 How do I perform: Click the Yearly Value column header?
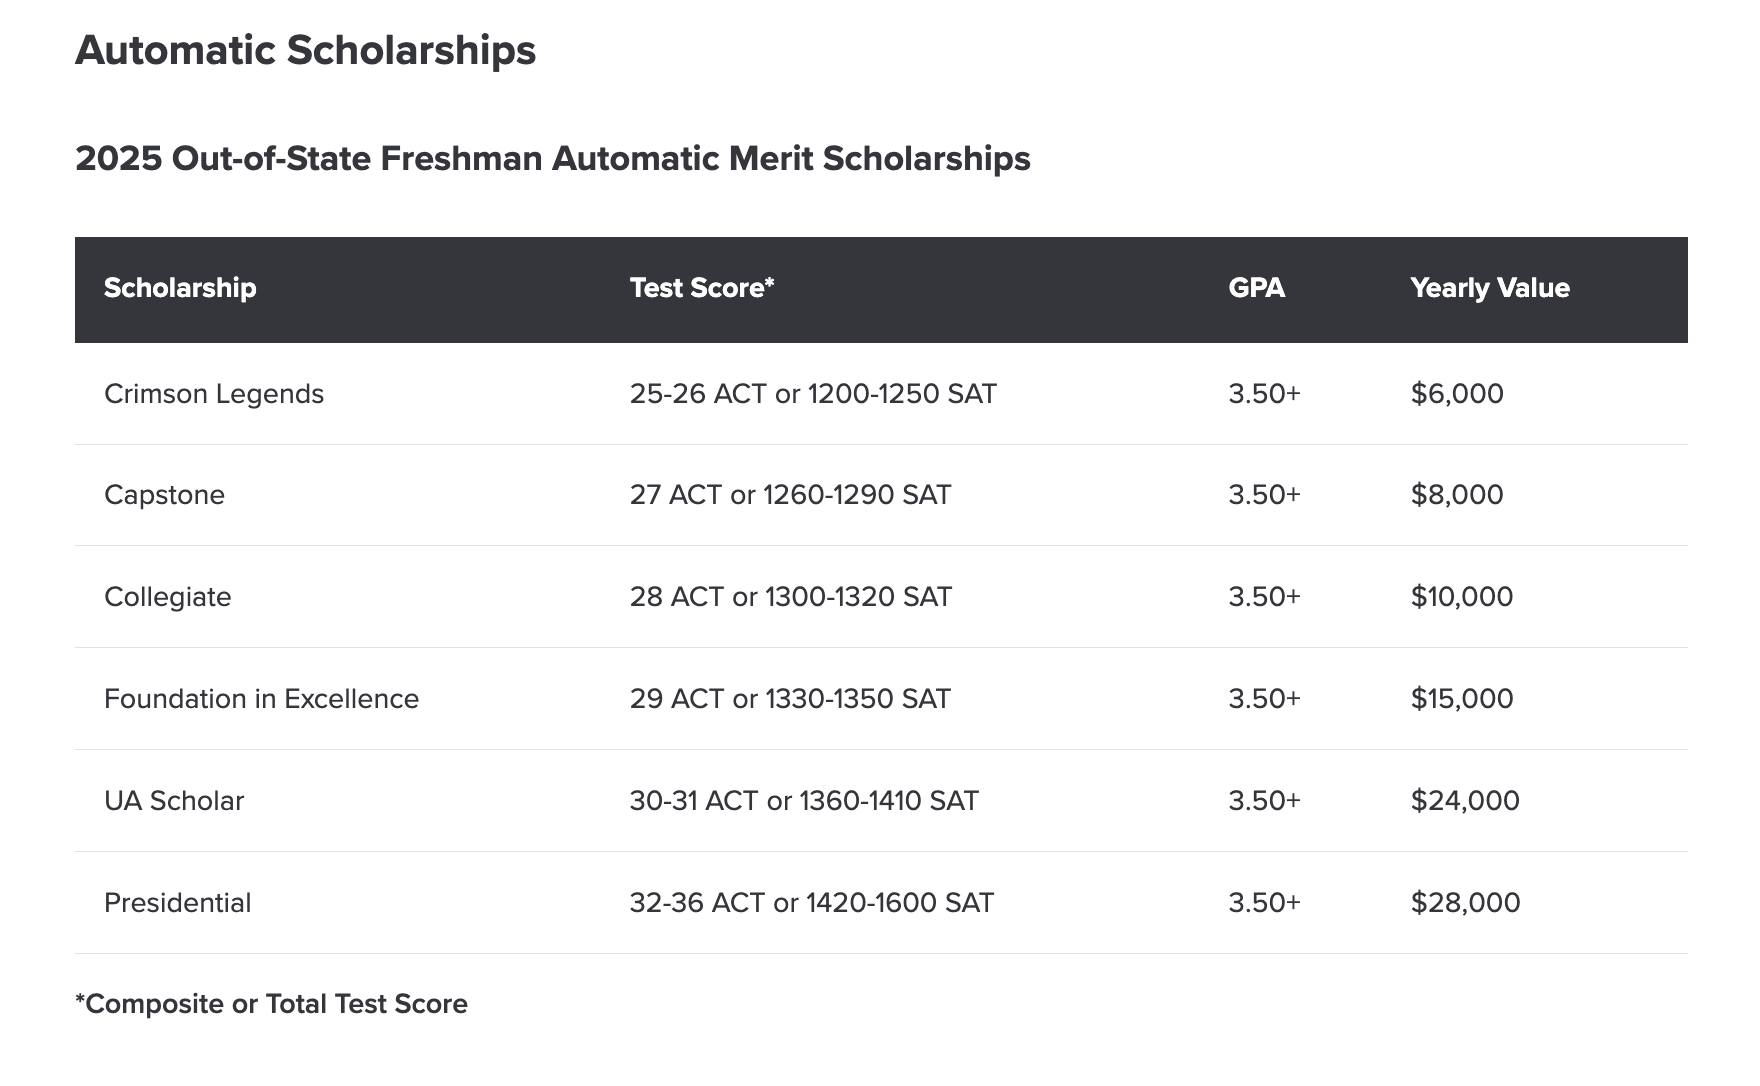(x=1490, y=288)
